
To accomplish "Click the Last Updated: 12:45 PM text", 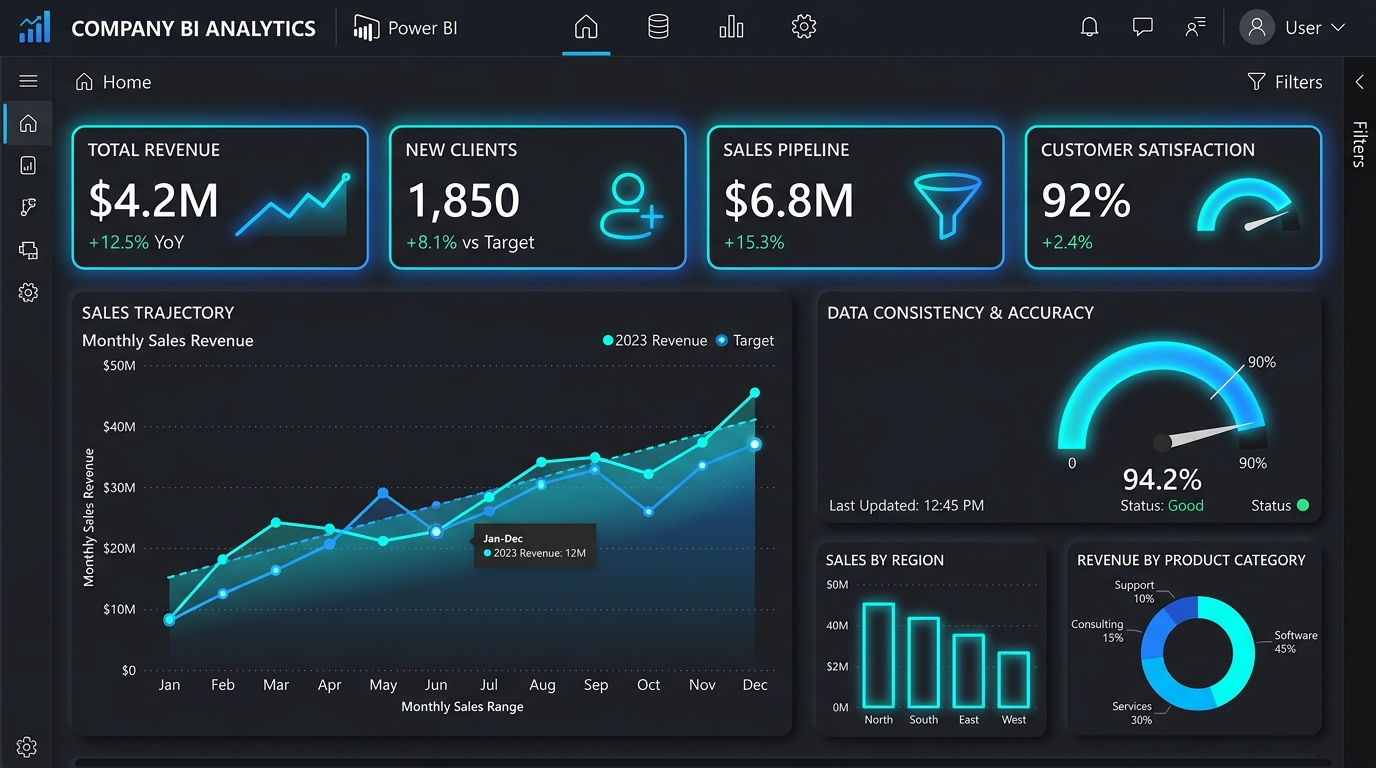I will [x=906, y=506].
